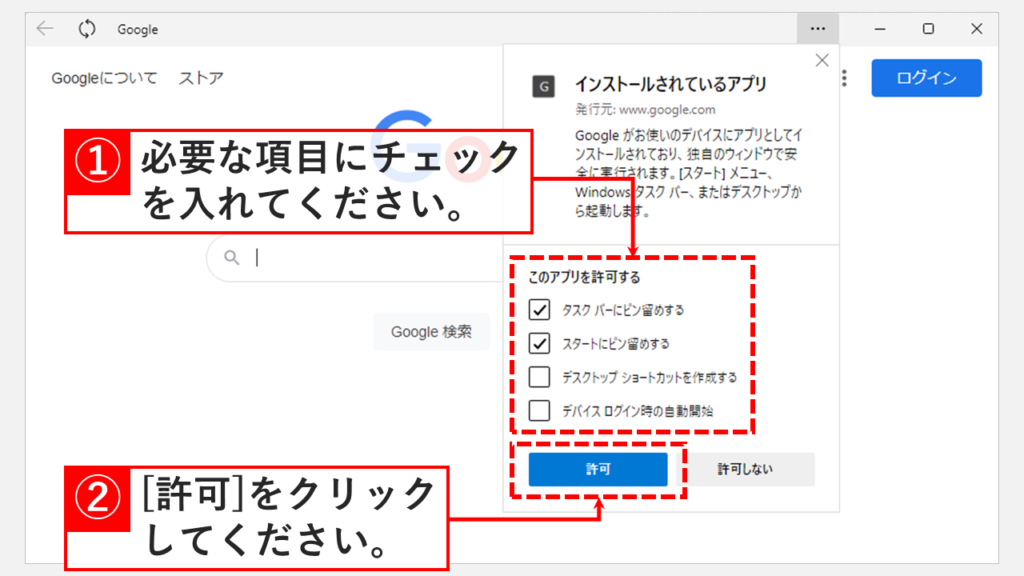Close the installed app popup with X
Viewport: 1024px width, 576px height.
pyautogui.click(x=822, y=61)
